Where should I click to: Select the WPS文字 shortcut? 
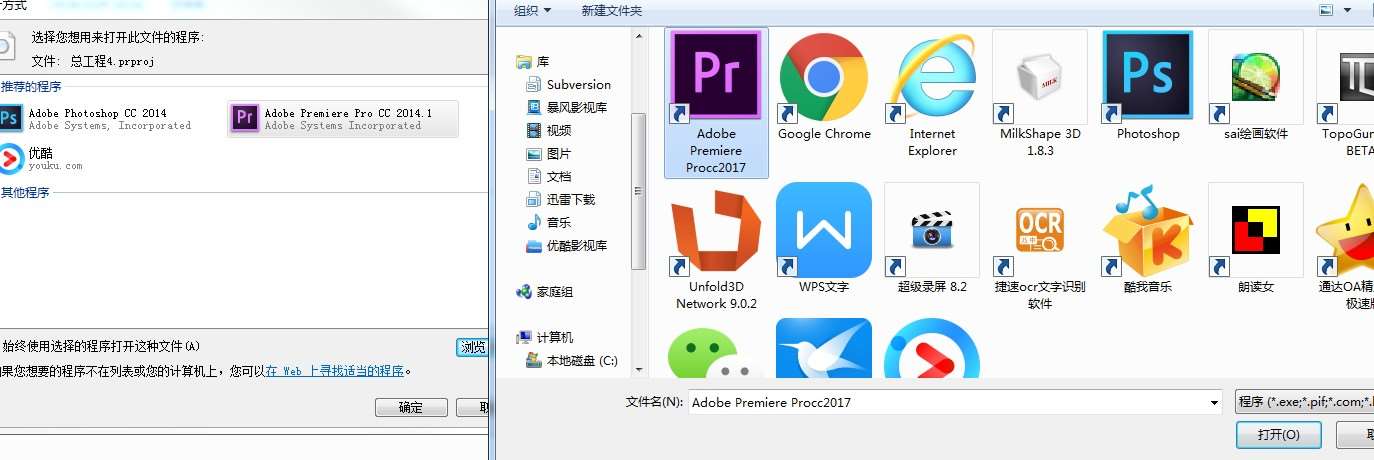coord(824,238)
